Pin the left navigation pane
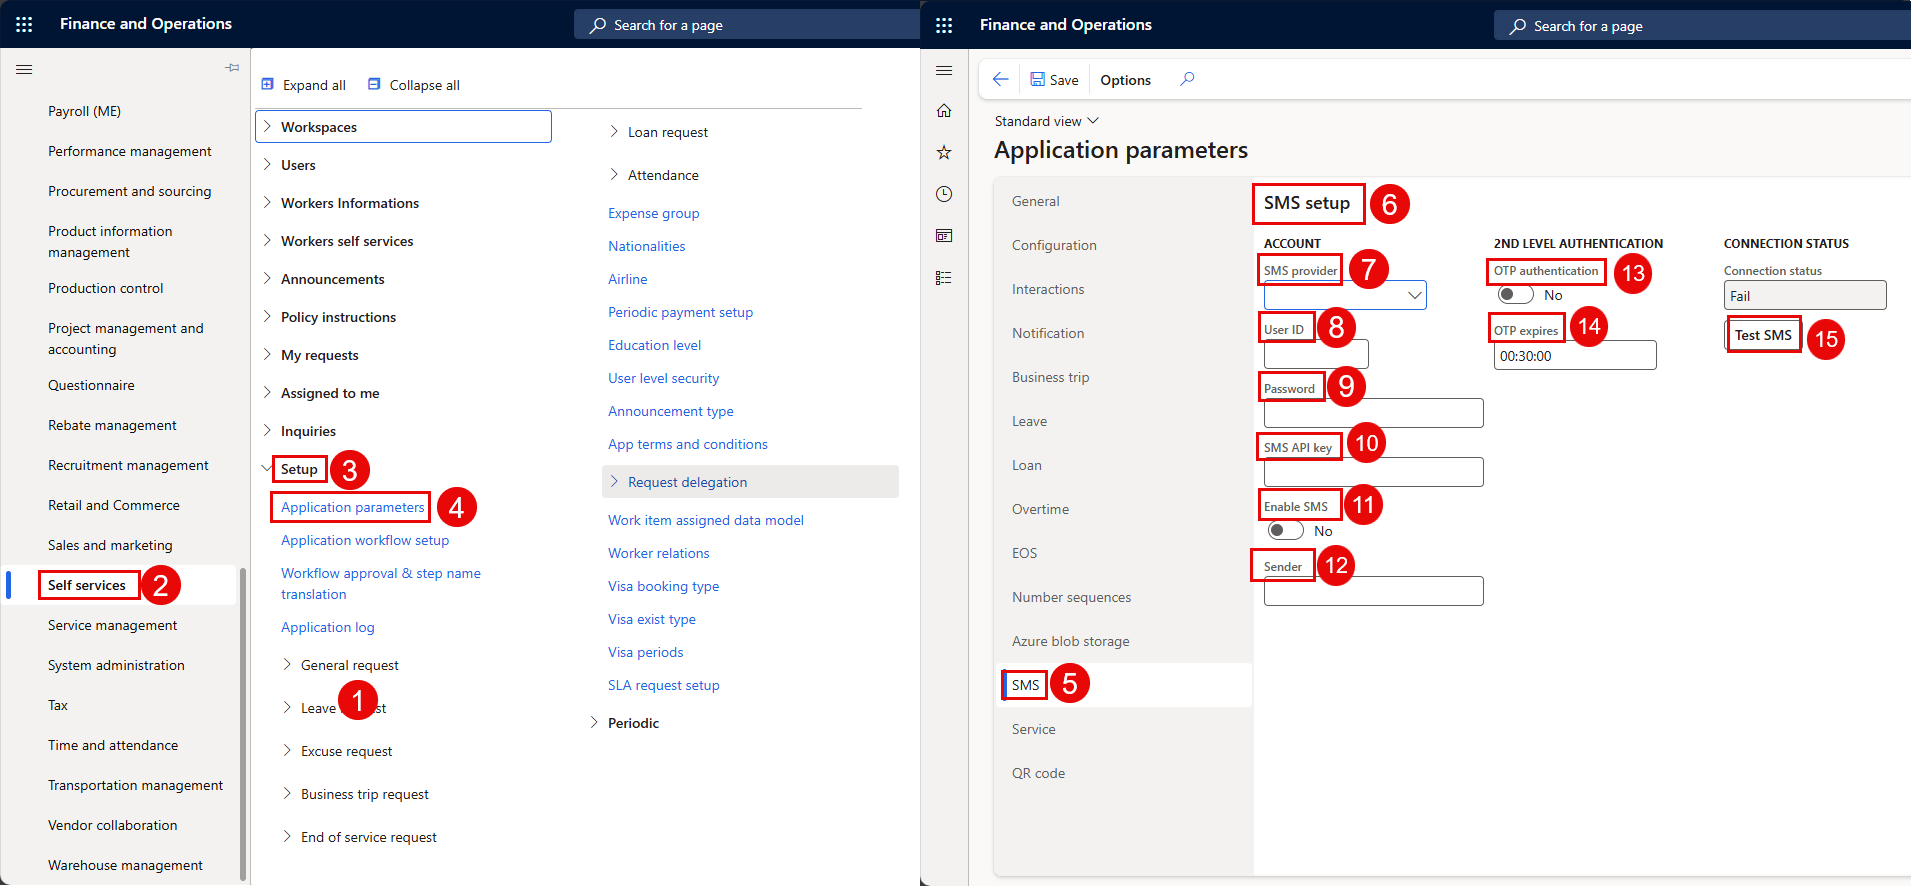 pos(232,68)
